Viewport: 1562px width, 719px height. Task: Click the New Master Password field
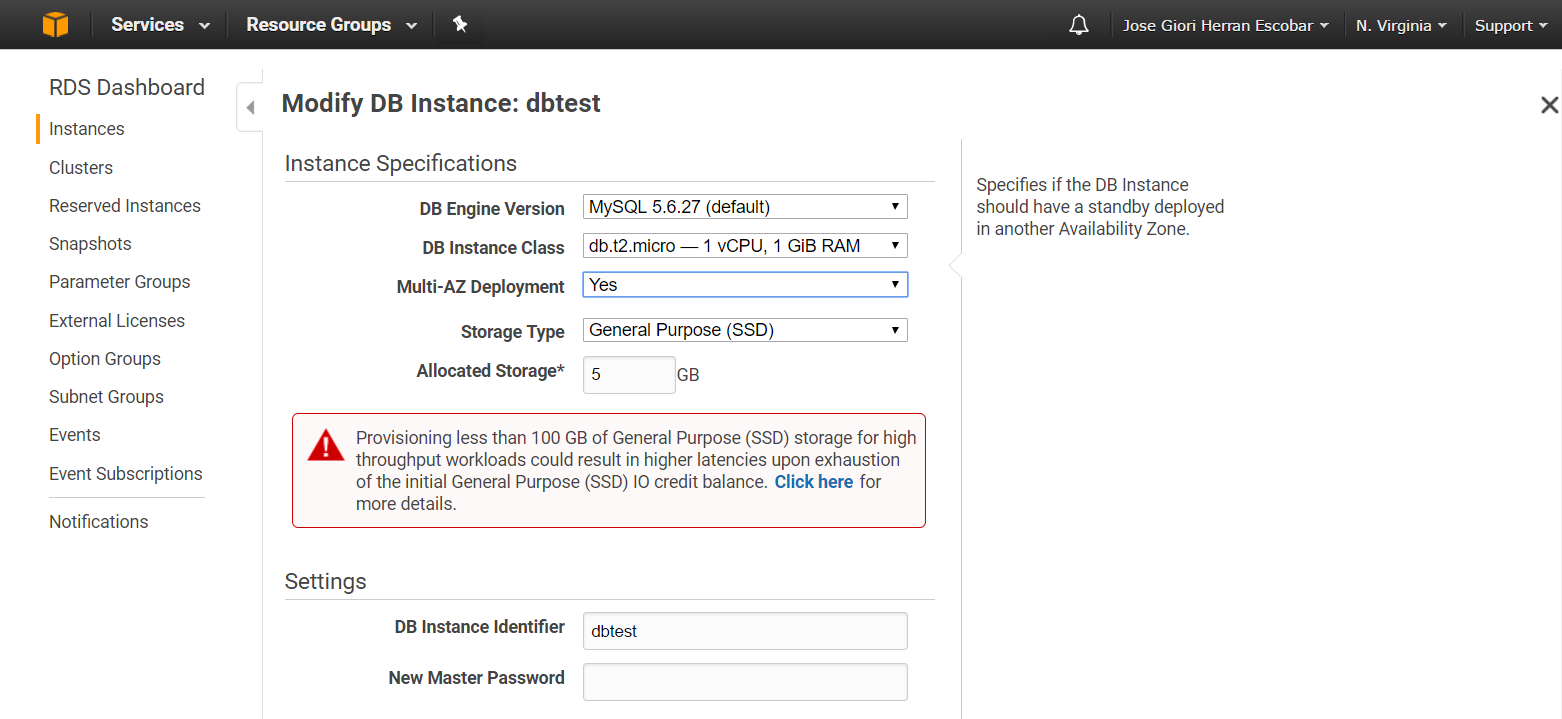[x=745, y=682]
